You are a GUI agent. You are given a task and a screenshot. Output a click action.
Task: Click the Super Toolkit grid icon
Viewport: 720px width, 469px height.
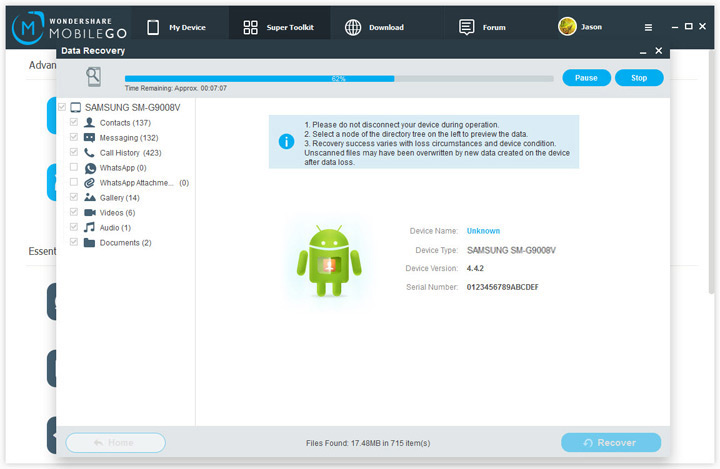(x=250, y=28)
